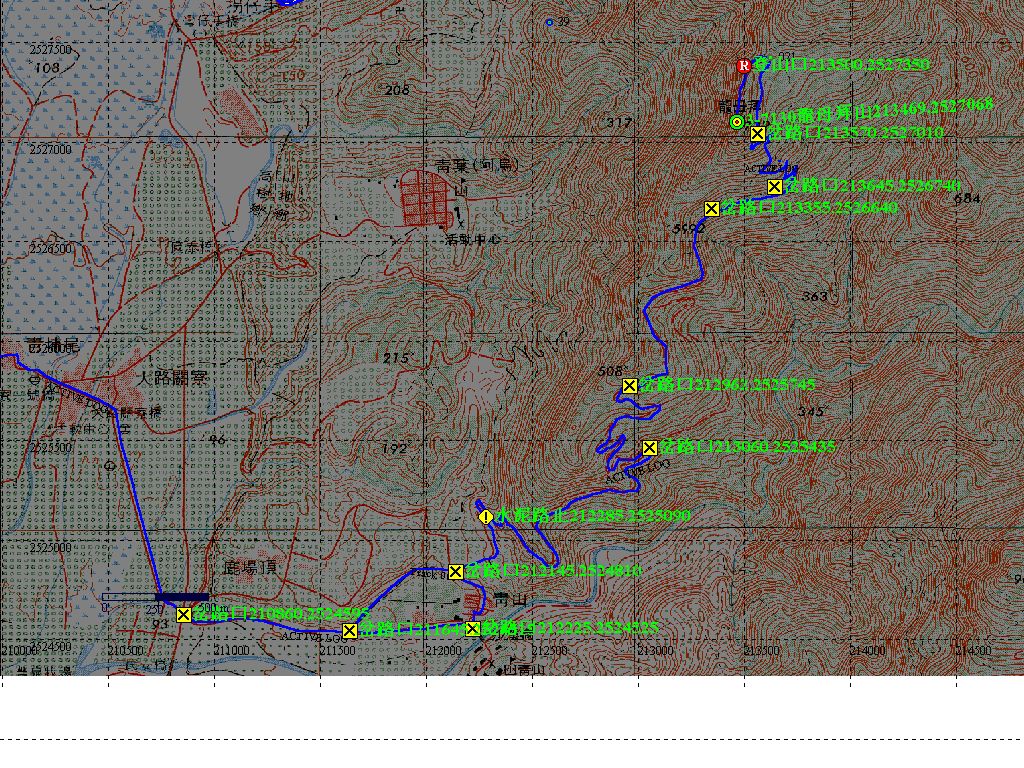Select junction marker at 210860.2524595

point(184,614)
